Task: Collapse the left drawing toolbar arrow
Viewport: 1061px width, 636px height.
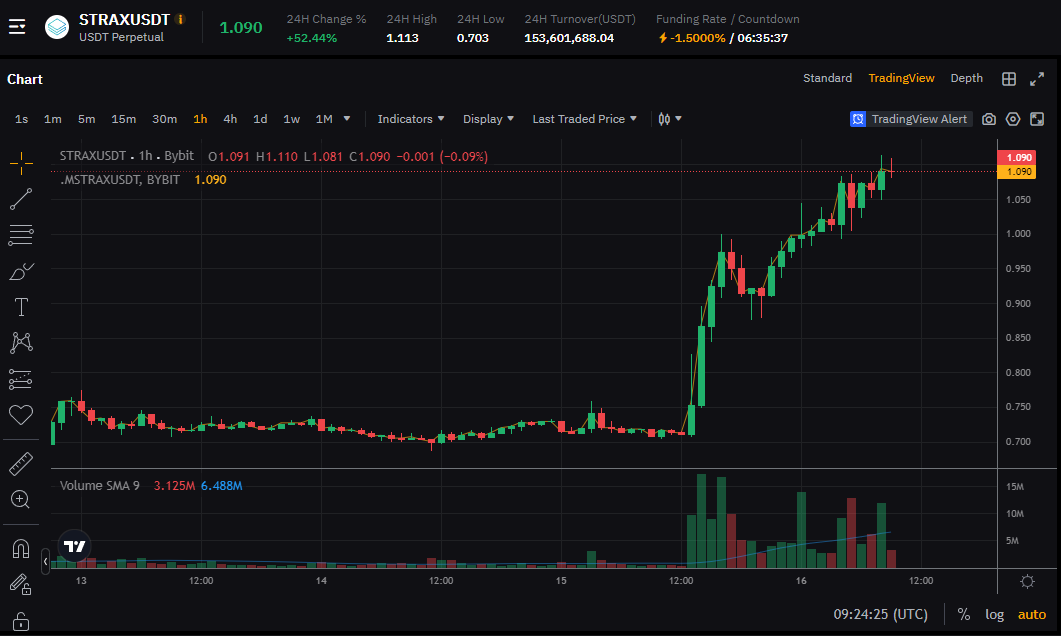Action: point(45,561)
